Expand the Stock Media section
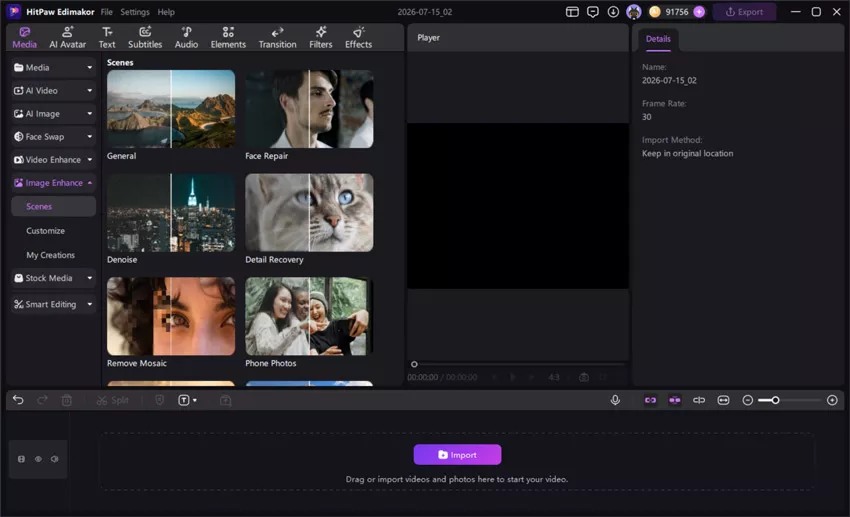Screen dimensions: 850x517 (53, 278)
